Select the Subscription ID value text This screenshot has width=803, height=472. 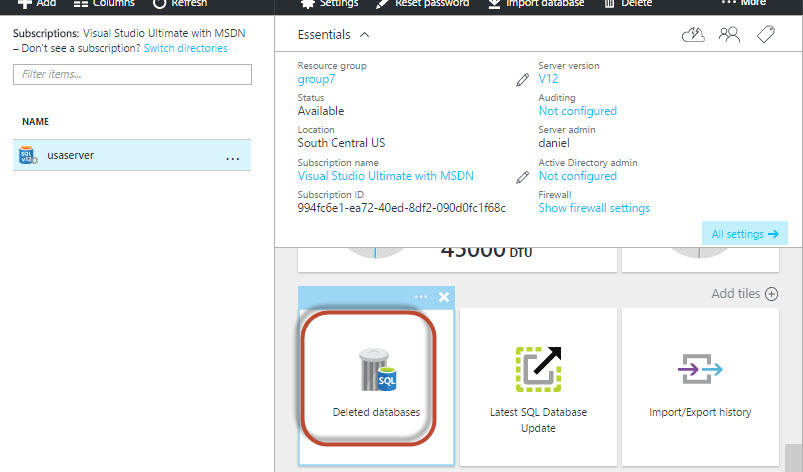coord(402,208)
